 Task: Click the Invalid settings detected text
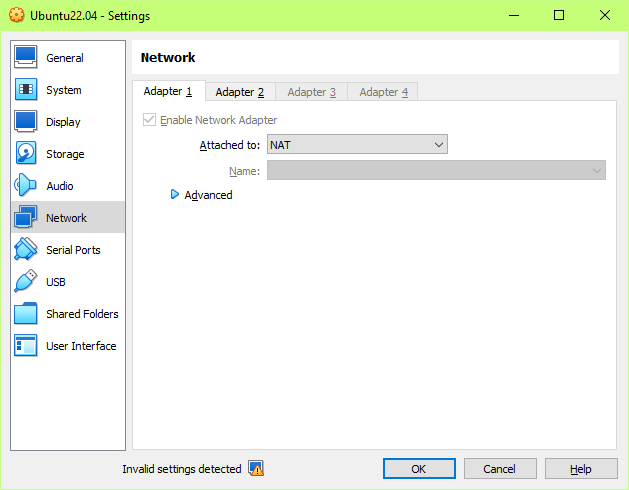[182, 469]
